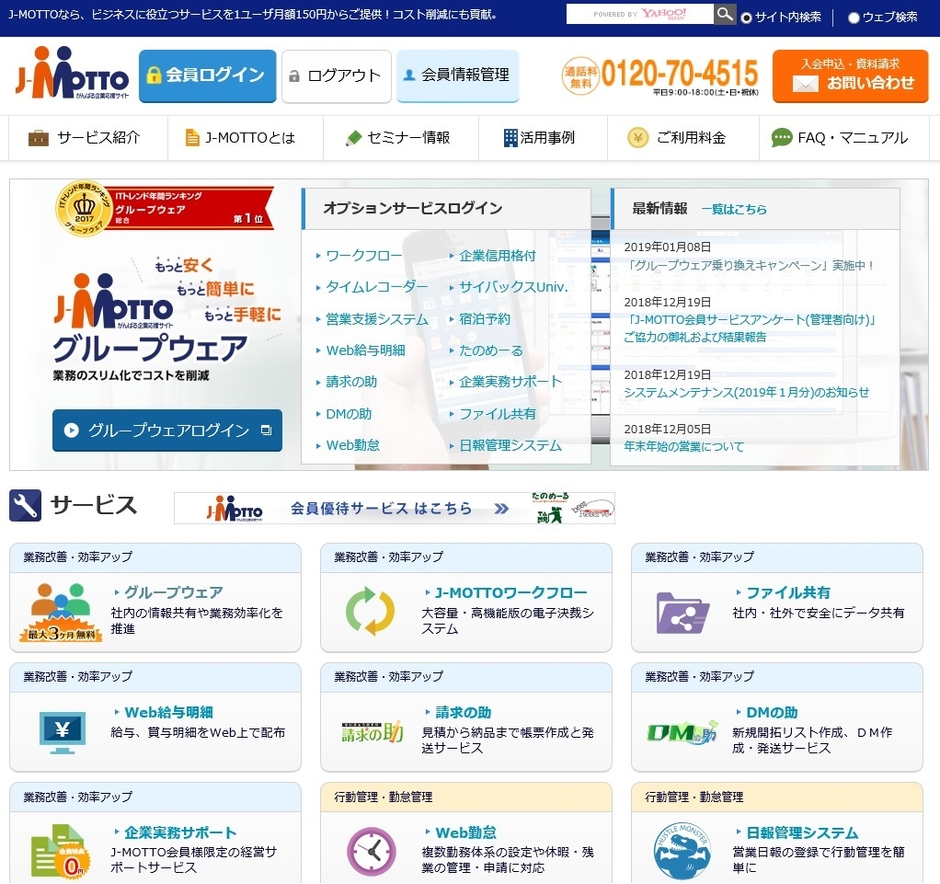Open the タイムレコーダー option link
940x884 pixels.
376,287
